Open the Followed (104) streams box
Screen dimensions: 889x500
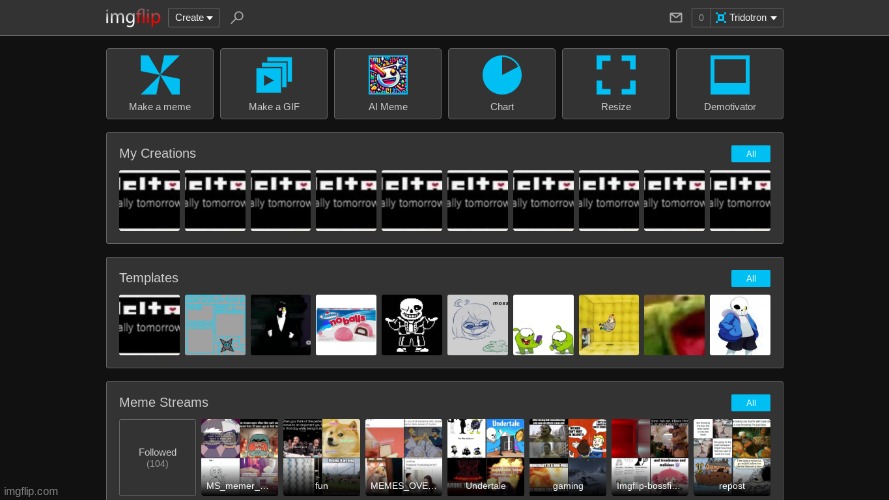coord(158,457)
